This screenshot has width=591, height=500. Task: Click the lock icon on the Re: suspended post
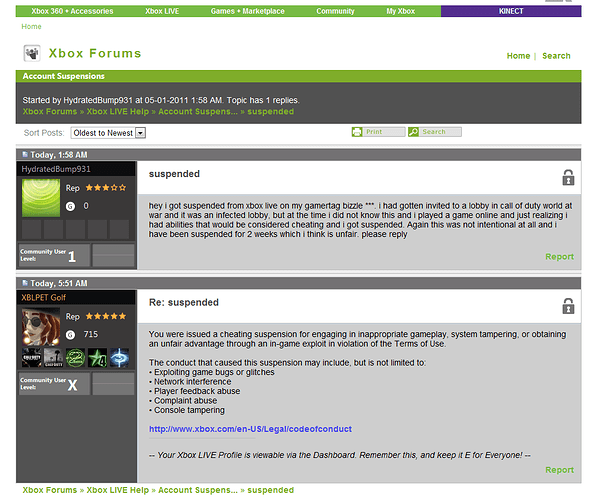[x=568, y=306]
